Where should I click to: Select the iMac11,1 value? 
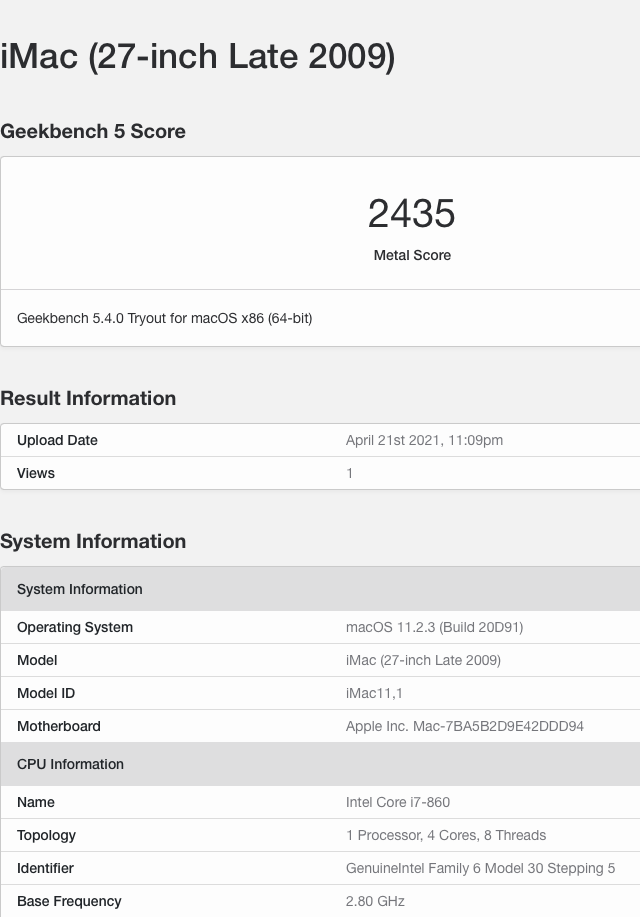pyautogui.click(x=374, y=694)
